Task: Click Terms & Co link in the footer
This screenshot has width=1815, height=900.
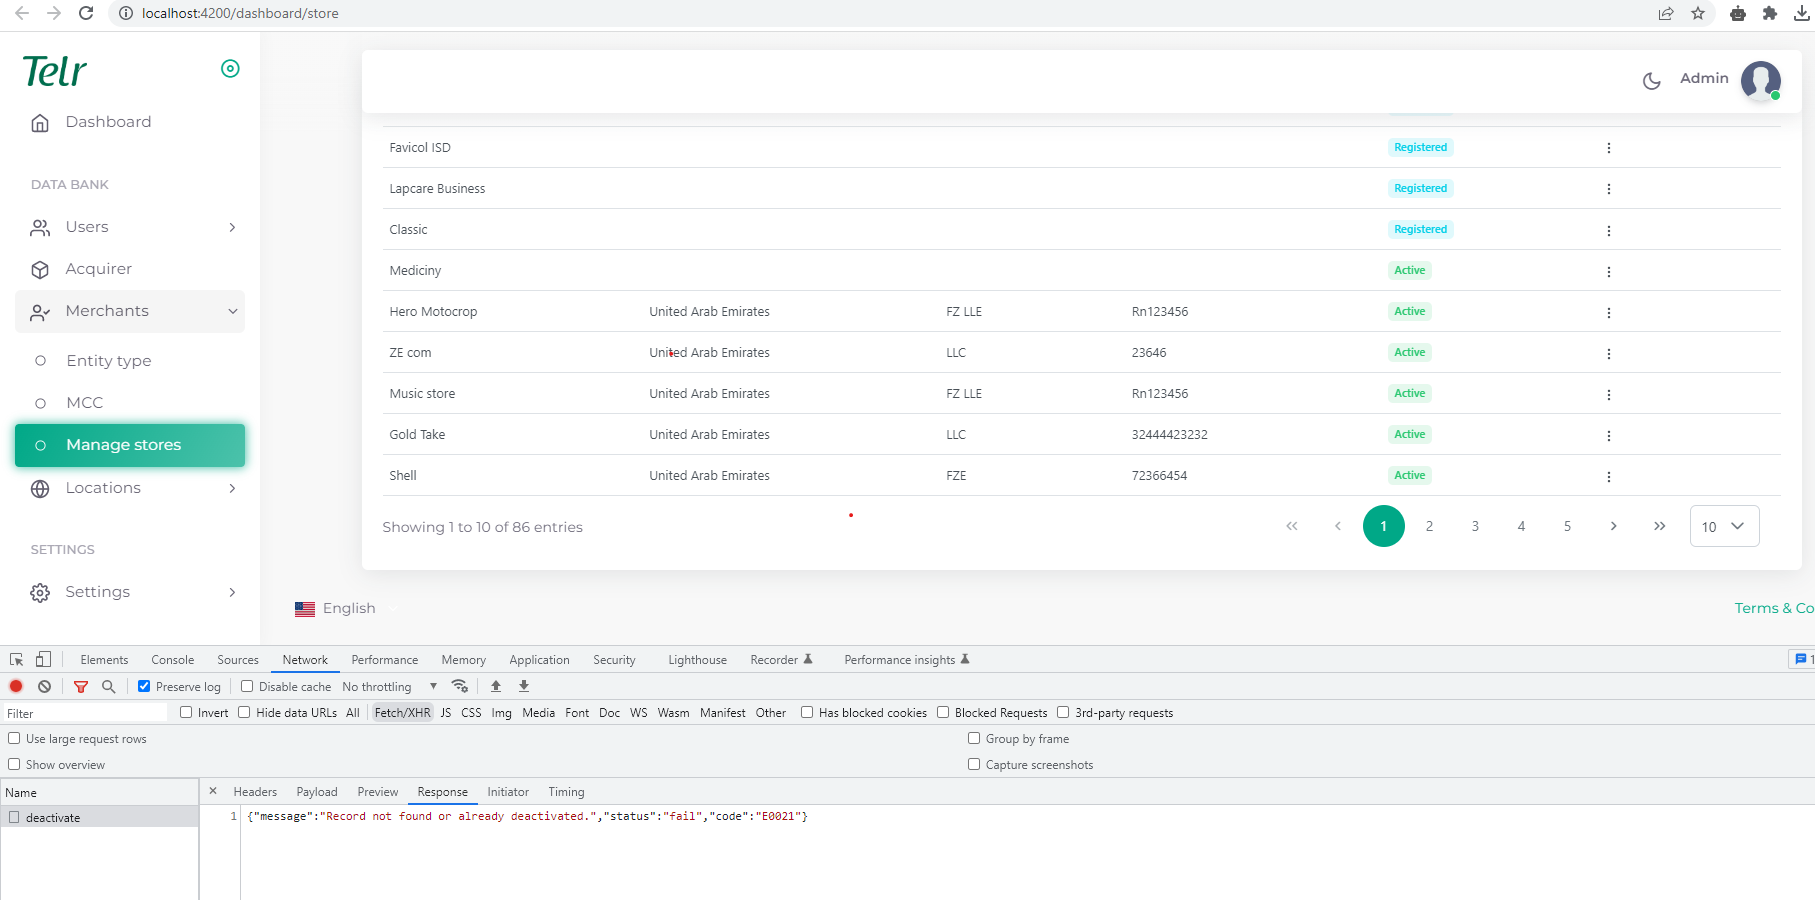Action: [x=1774, y=608]
